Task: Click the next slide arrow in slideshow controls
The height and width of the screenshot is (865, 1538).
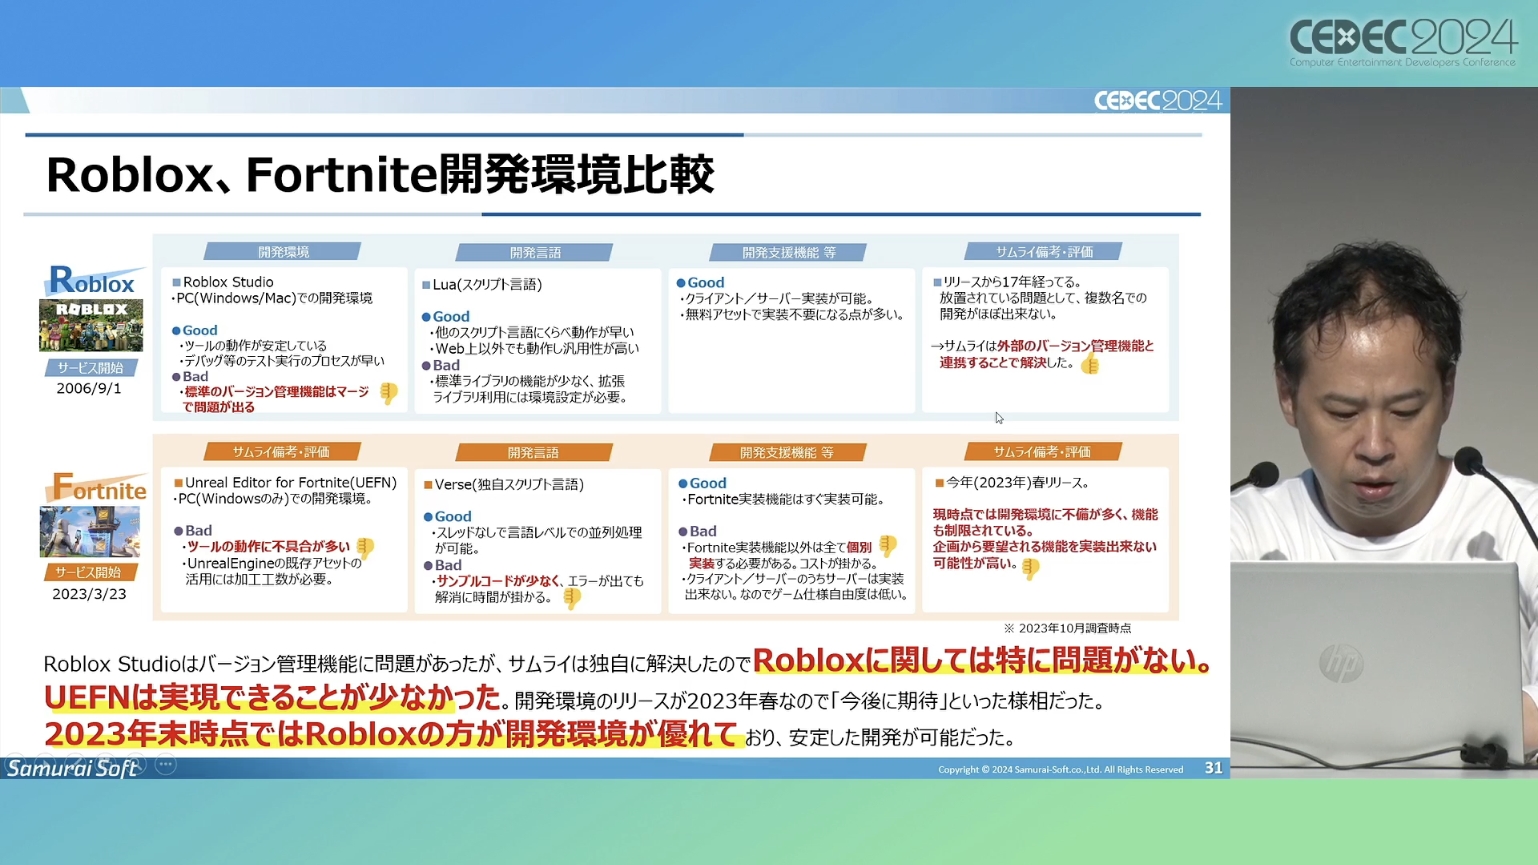Action: 45,765
